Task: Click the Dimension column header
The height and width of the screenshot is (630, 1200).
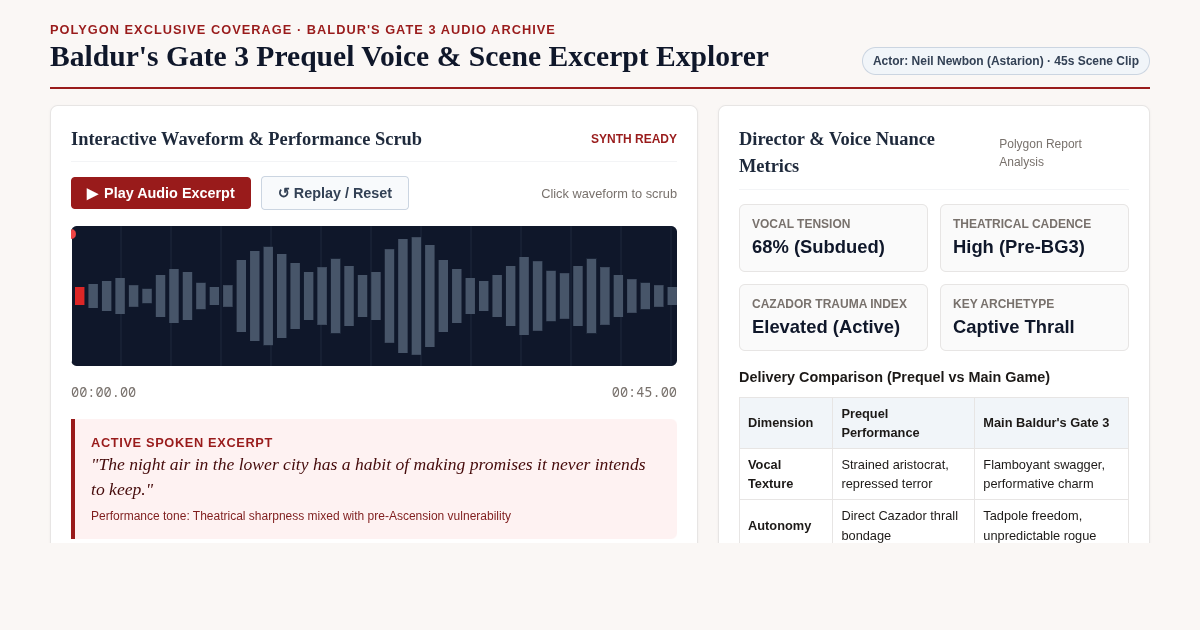Action: (x=786, y=423)
